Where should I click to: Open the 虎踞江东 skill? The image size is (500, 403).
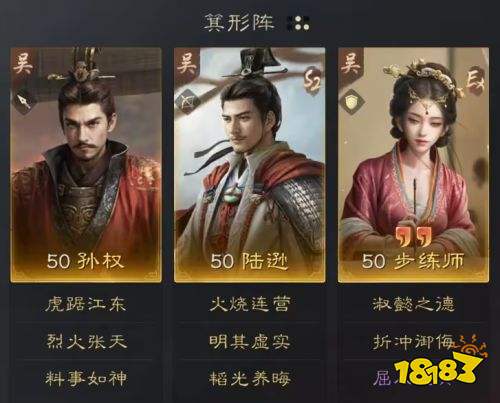coord(86,304)
